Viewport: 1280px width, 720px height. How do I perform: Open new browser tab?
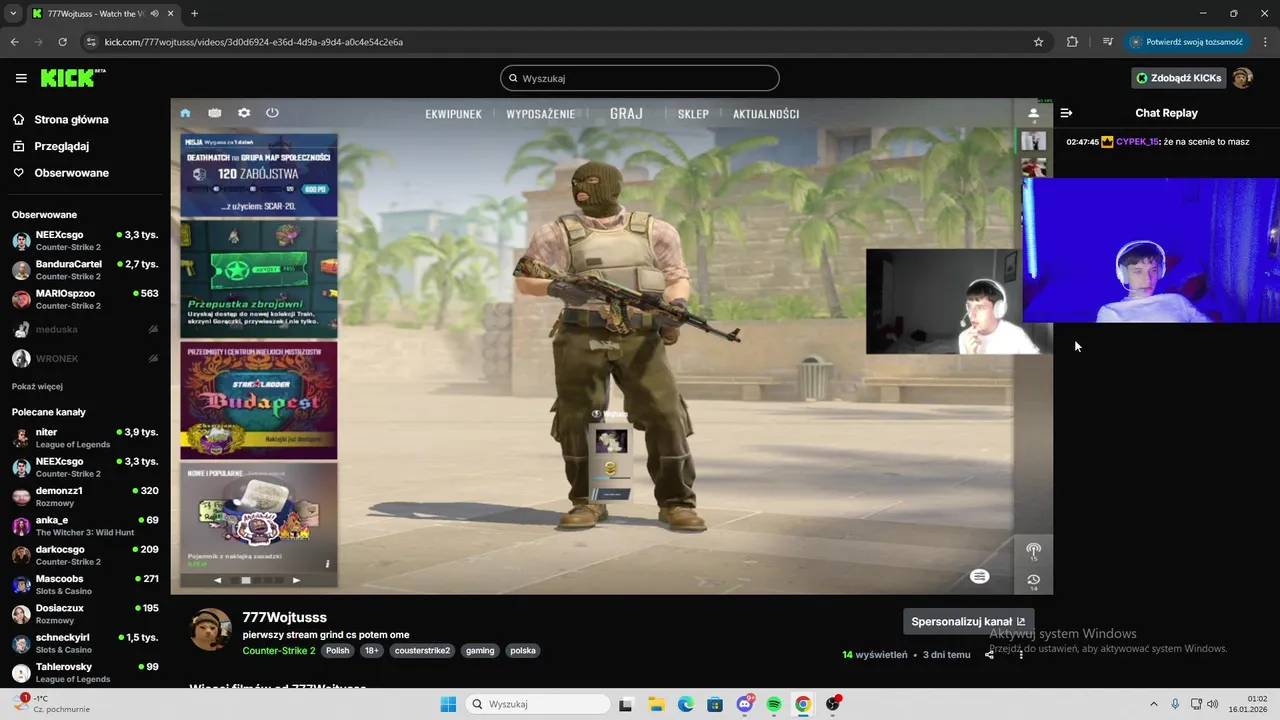pyautogui.click(x=194, y=14)
